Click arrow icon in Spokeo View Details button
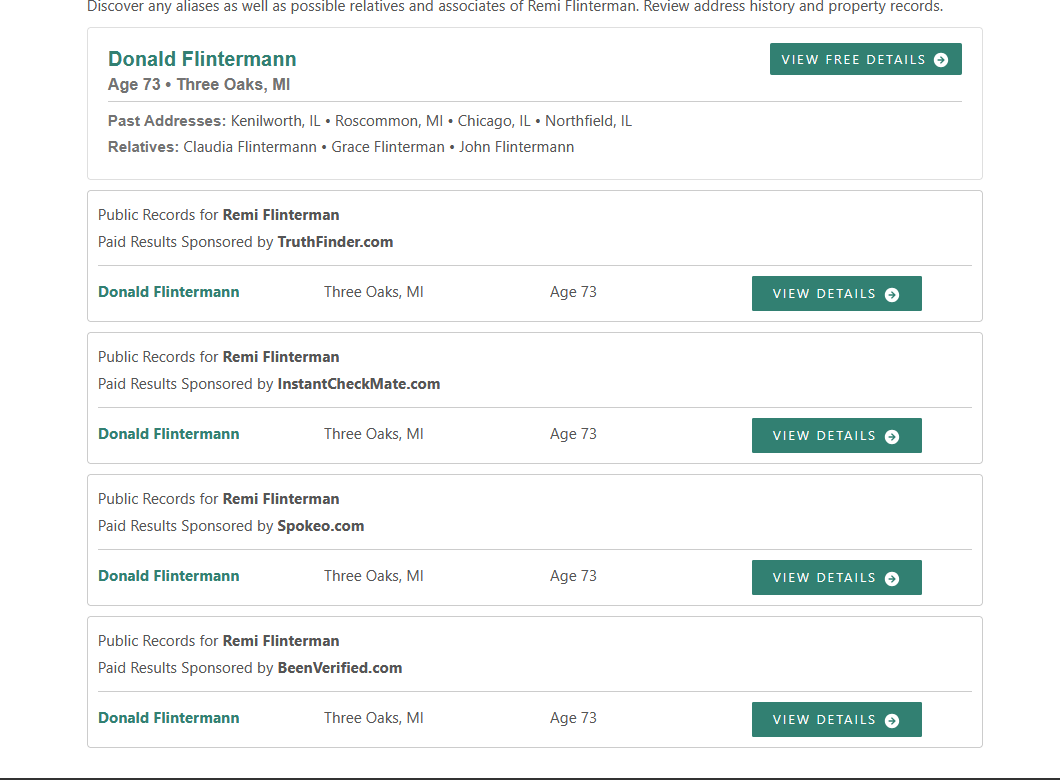The image size is (1060, 780). pos(892,578)
